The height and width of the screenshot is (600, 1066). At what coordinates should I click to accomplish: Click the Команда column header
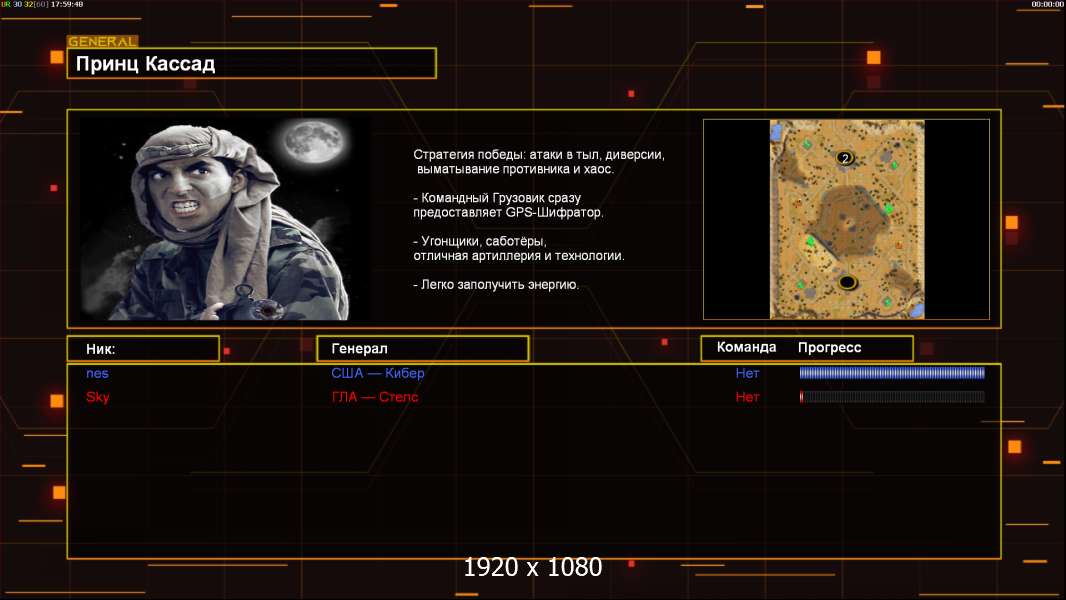746,347
